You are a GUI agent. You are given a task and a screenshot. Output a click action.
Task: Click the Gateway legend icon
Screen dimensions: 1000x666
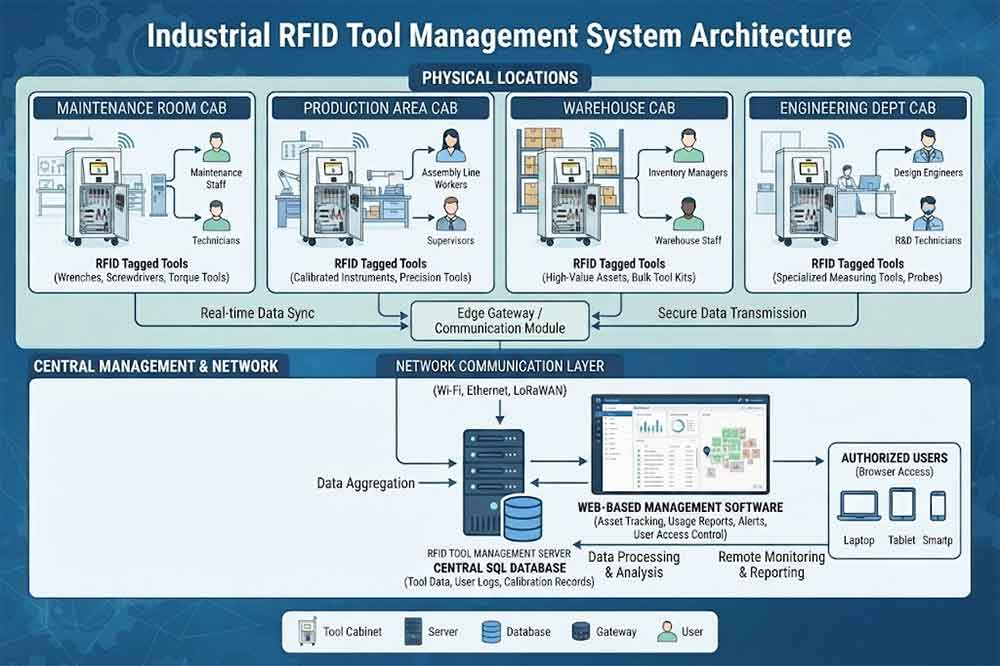pyautogui.click(x=581, y=632)
